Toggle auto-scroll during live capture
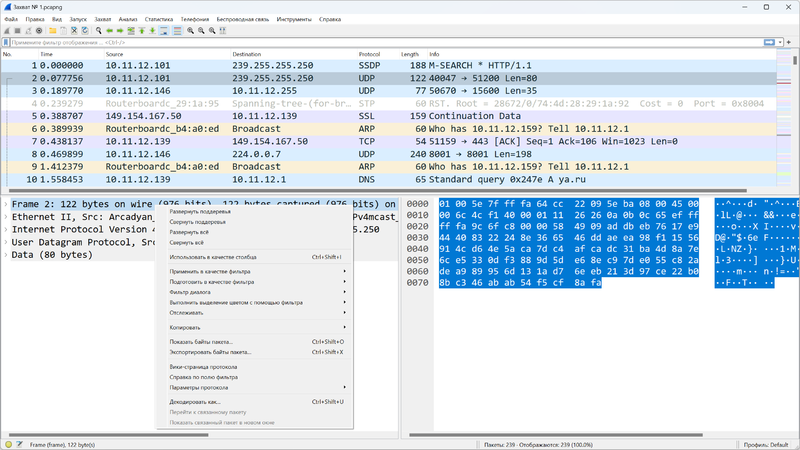The width and height of the screenshot is (800, 450). coord(163,31)
